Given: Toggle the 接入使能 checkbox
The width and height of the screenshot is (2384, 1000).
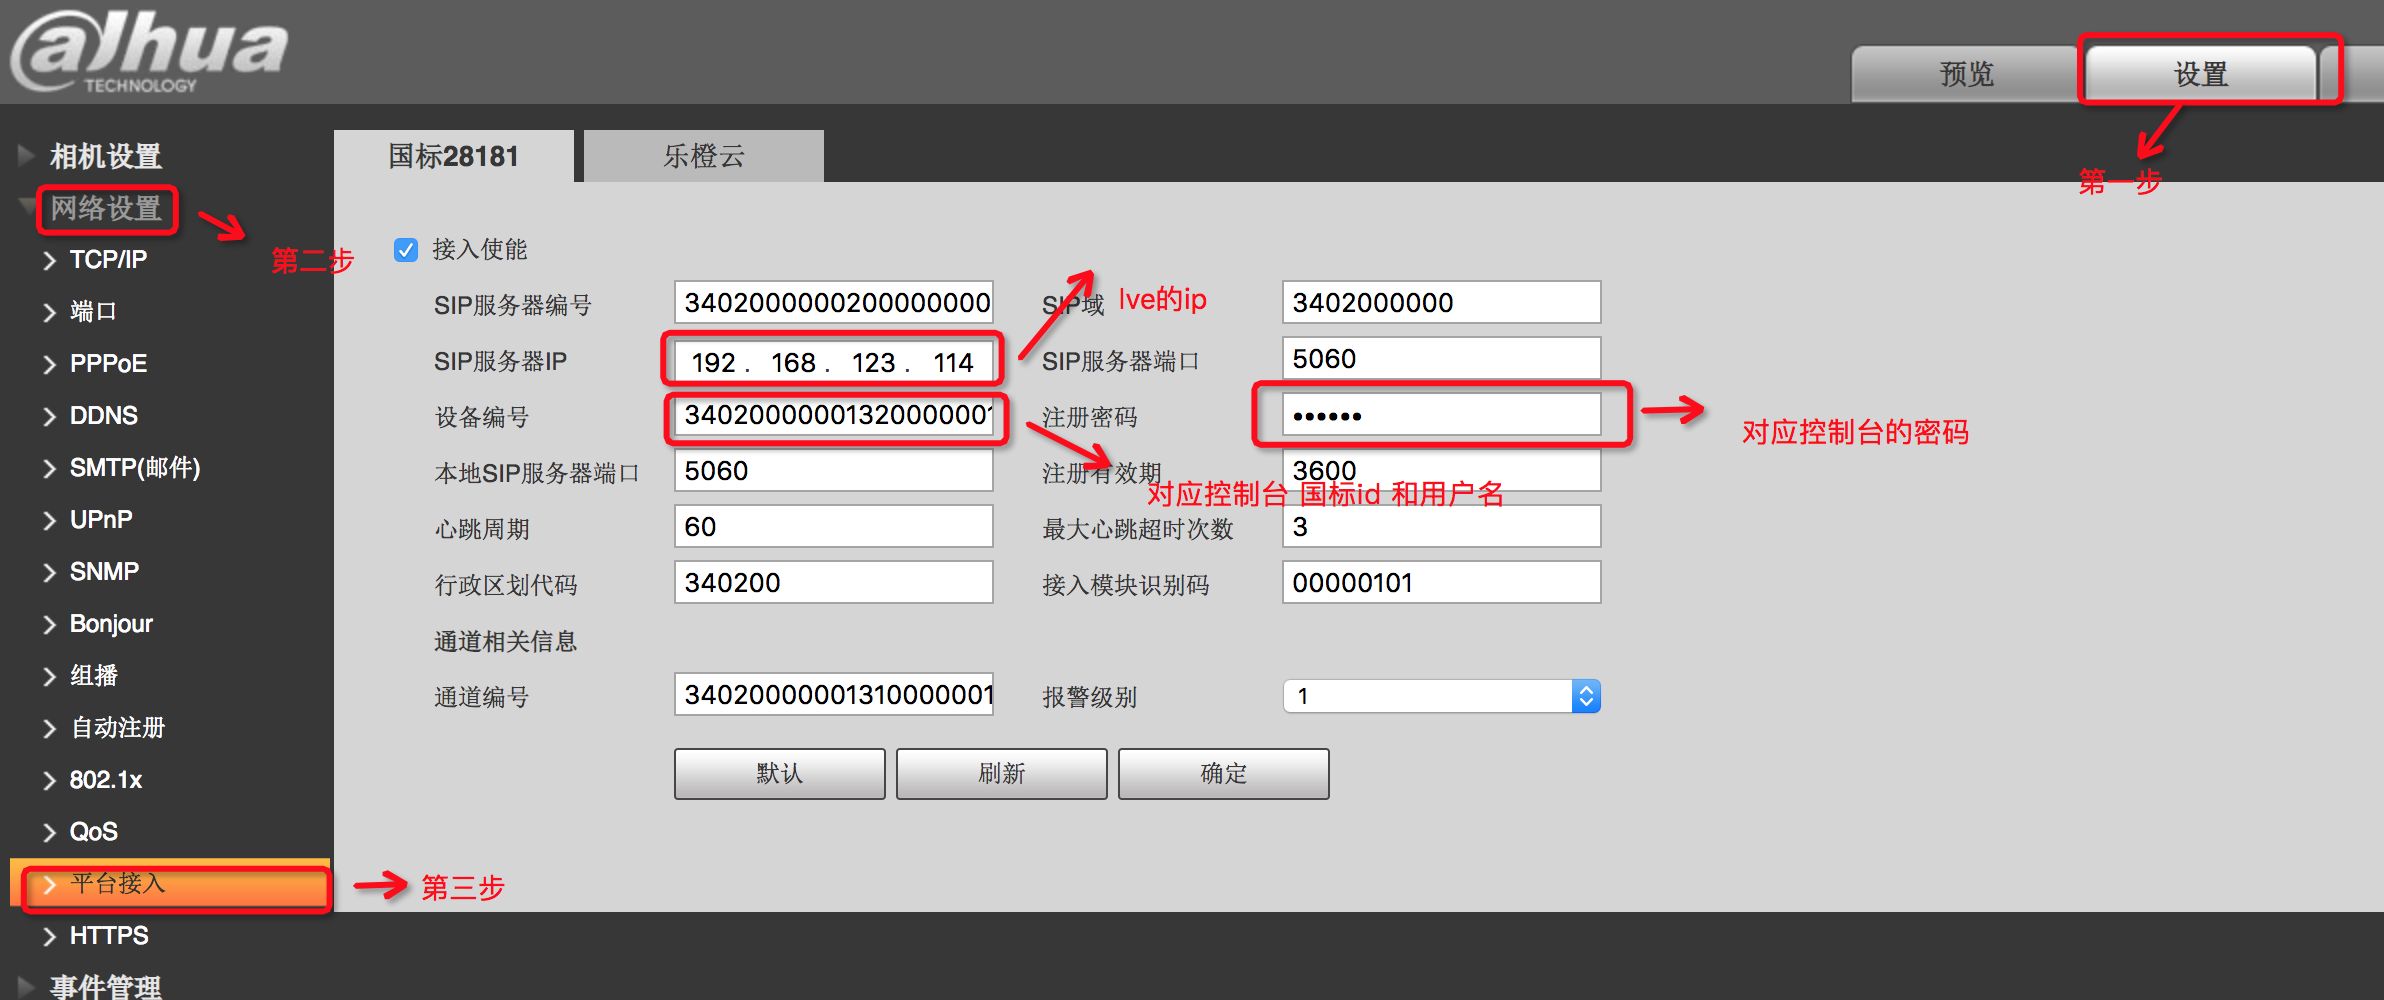Looking at the screenshot, I should coord(406,250).
